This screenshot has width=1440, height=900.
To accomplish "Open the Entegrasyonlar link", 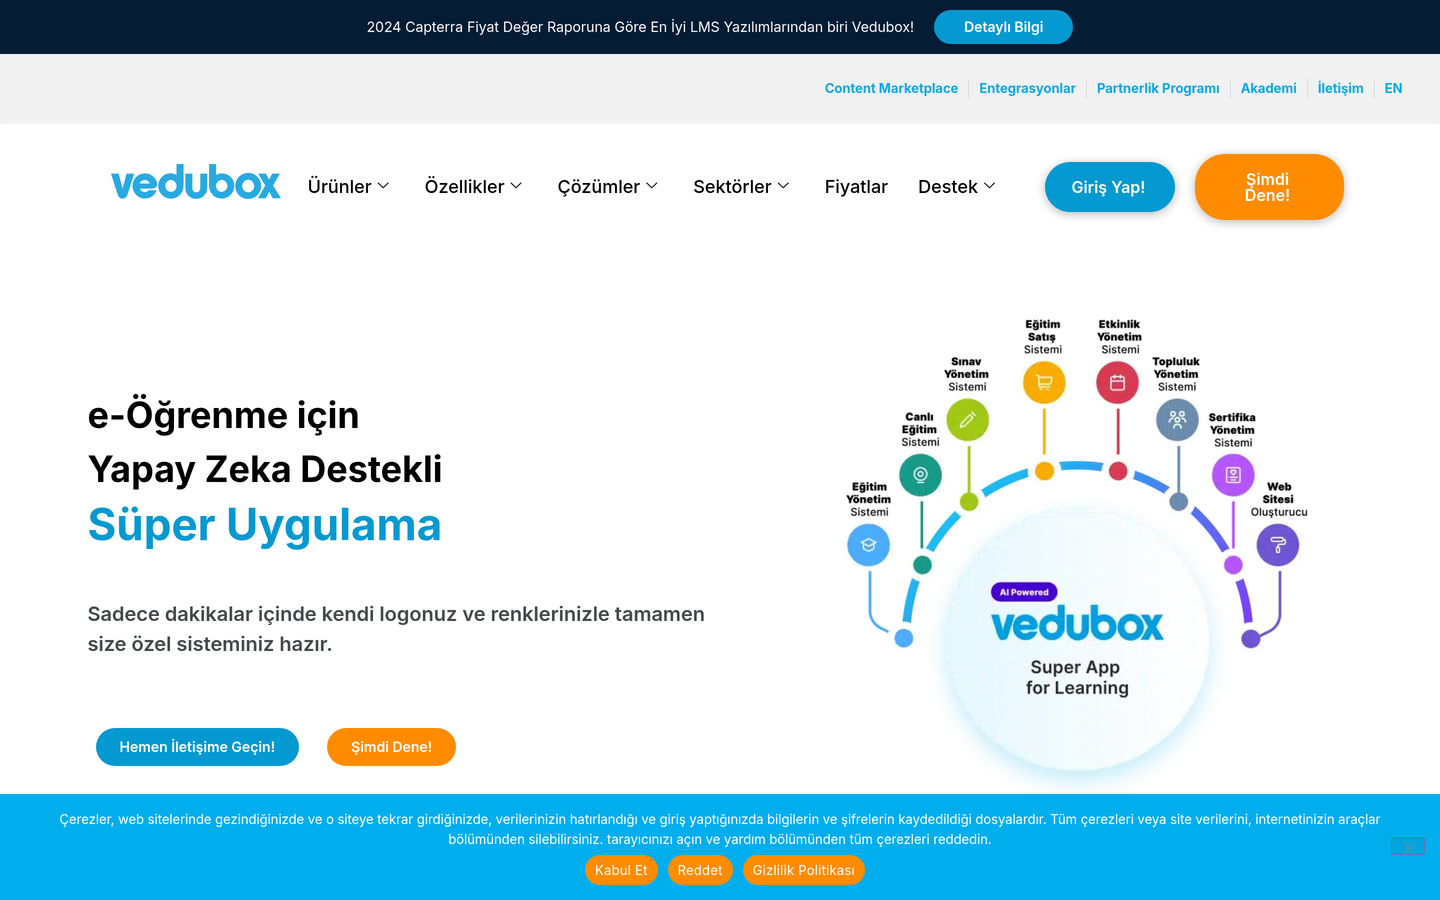I will (1027, 88).
